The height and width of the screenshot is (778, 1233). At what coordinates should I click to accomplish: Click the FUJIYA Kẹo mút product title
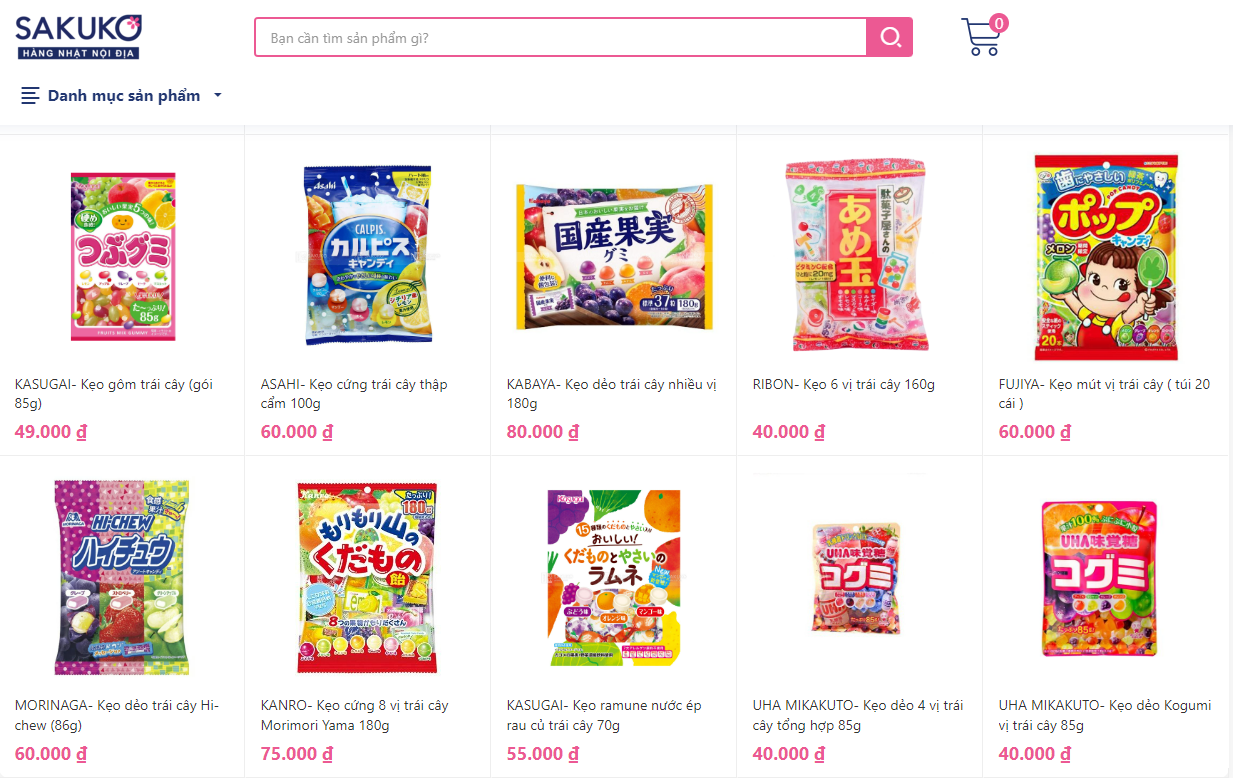pos(1105,394)
